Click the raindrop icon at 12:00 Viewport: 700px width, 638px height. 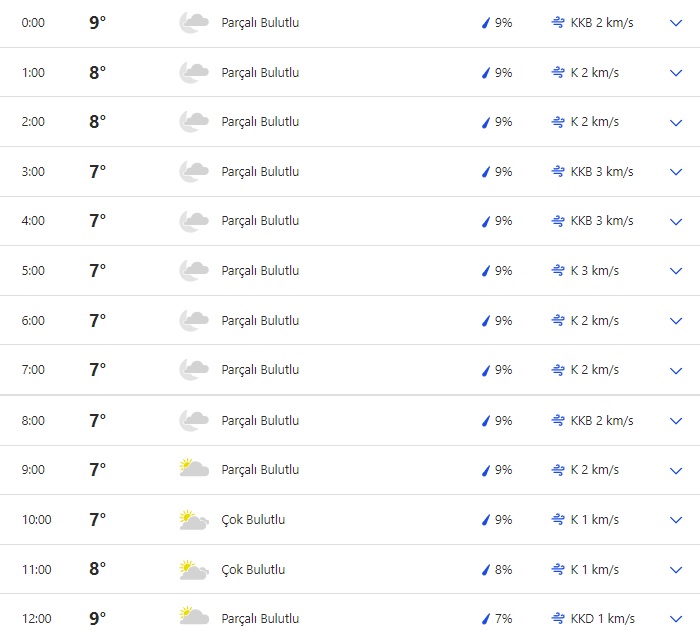tap(486, 619)
